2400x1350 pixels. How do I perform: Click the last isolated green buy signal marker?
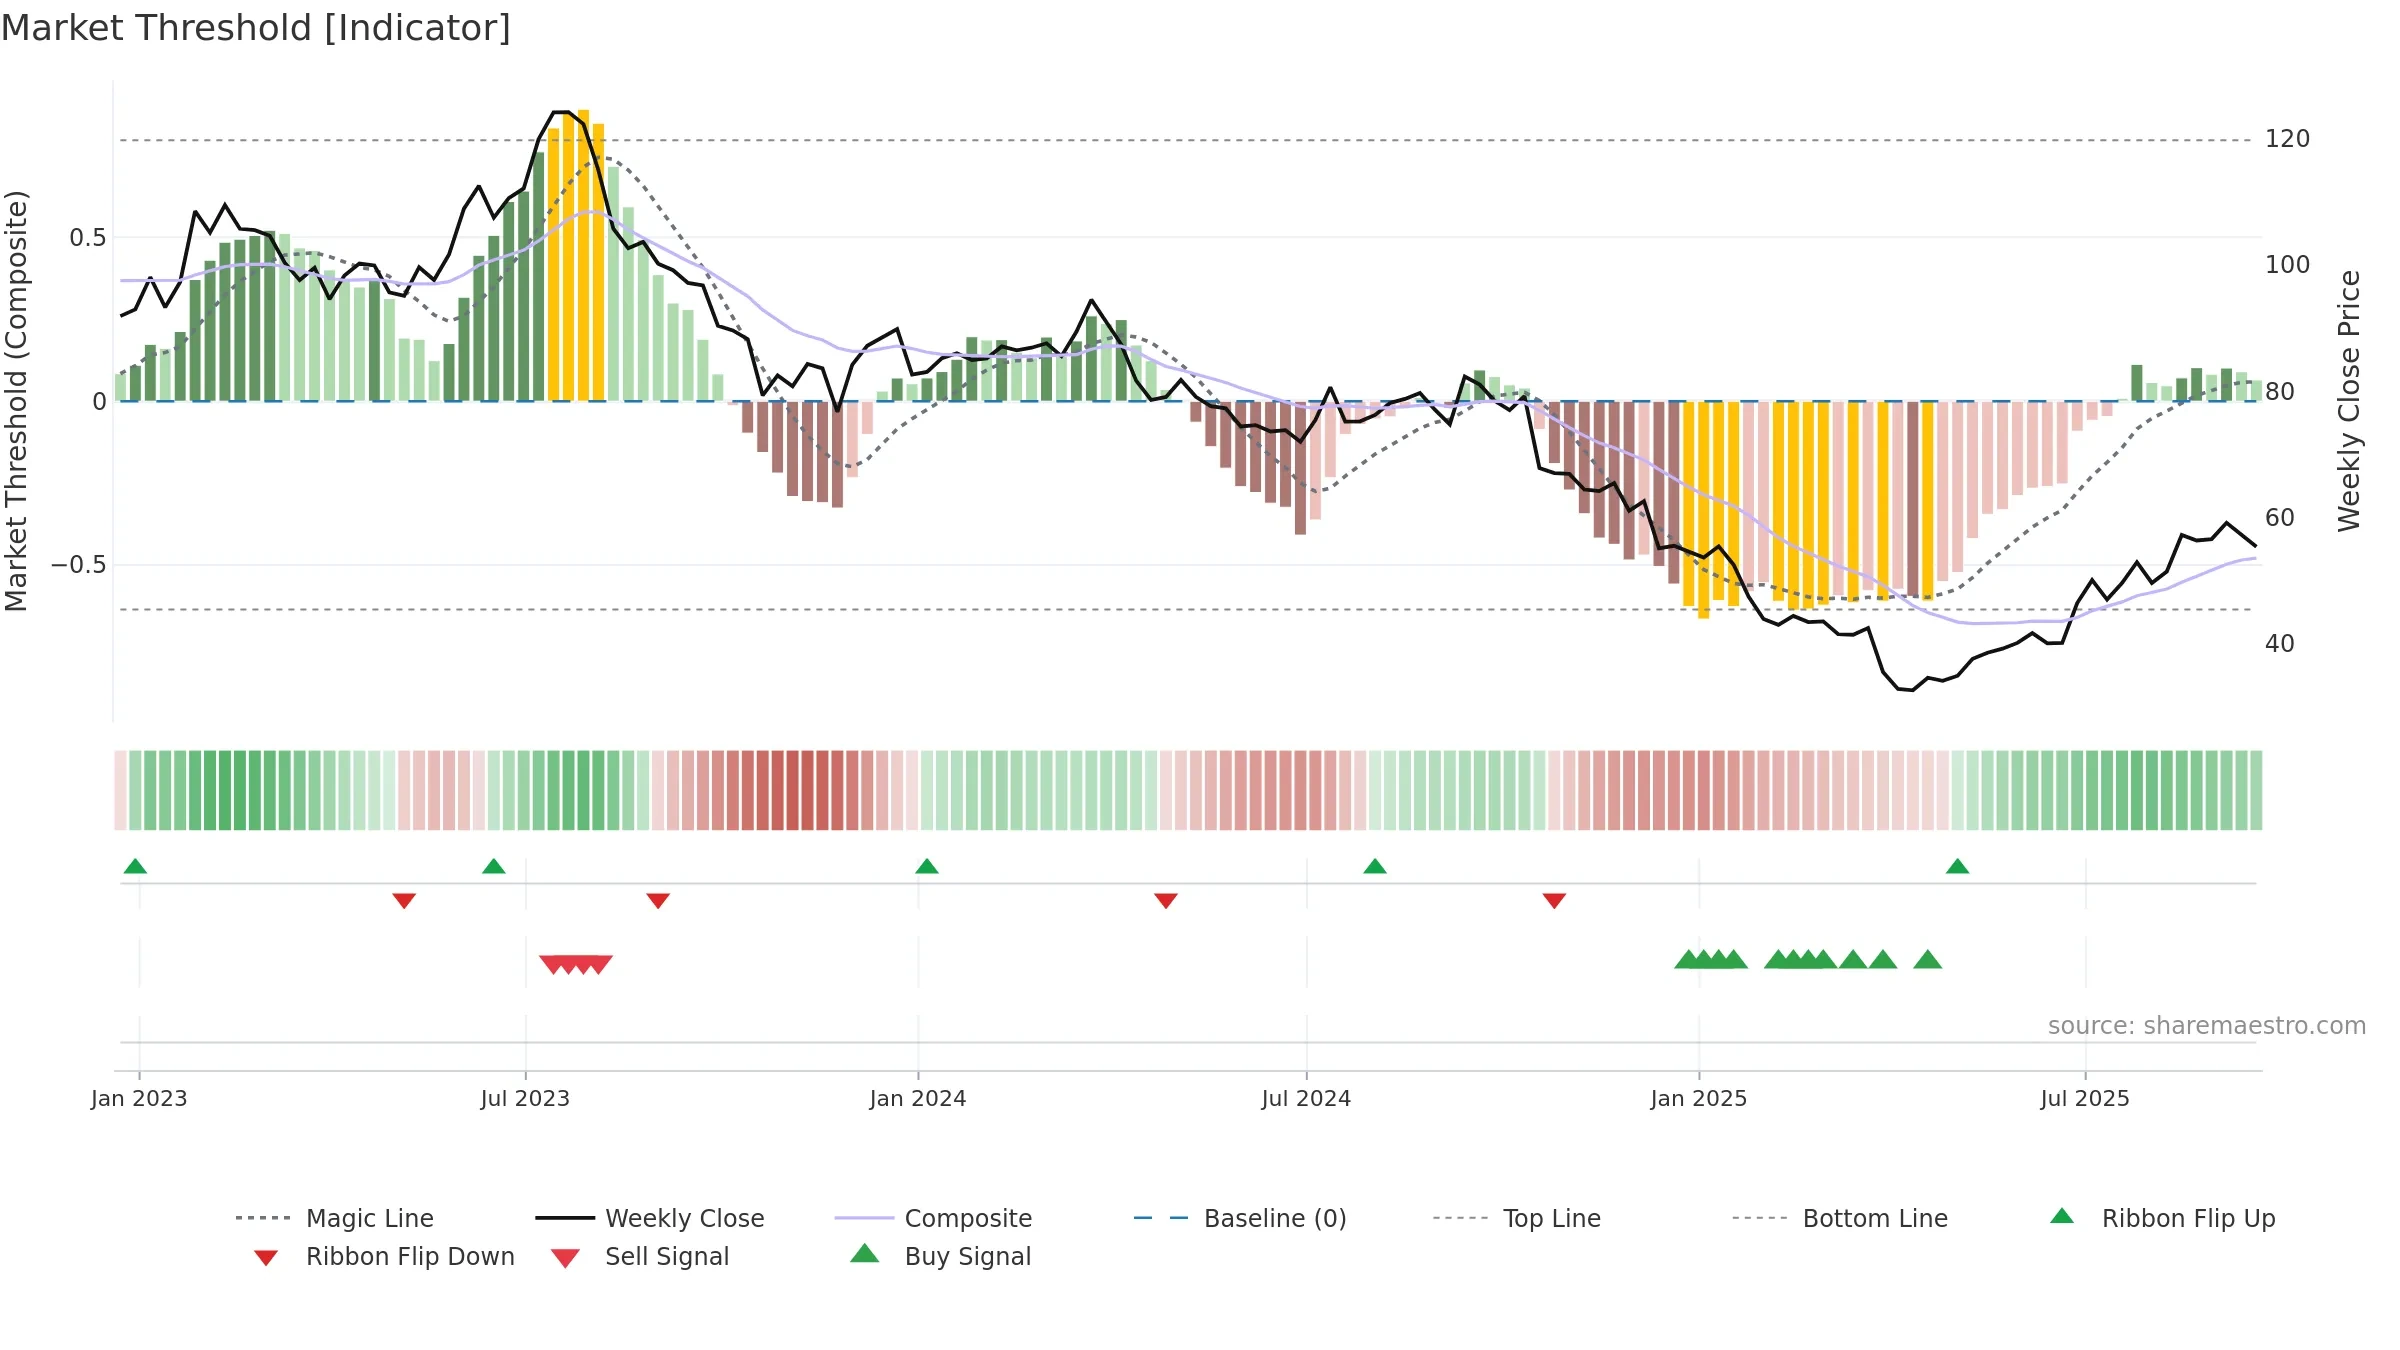pos(1928,960)
